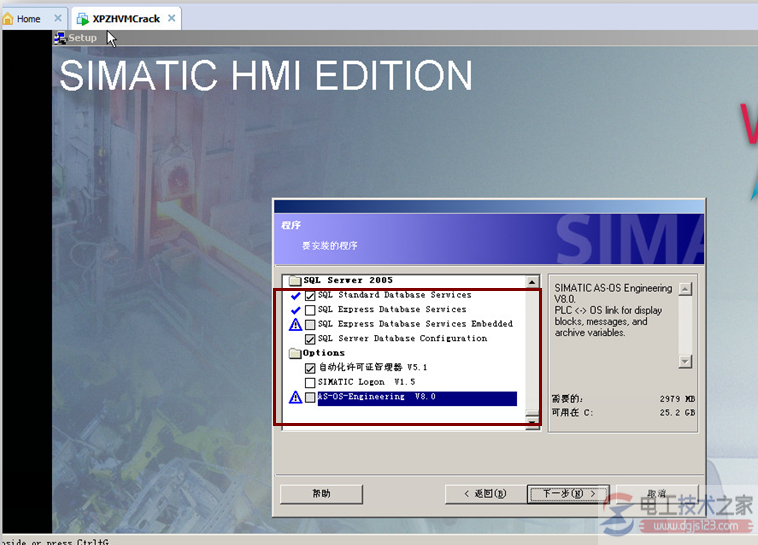Select SQL Server Database Configuration label

(x=402, y=339)
